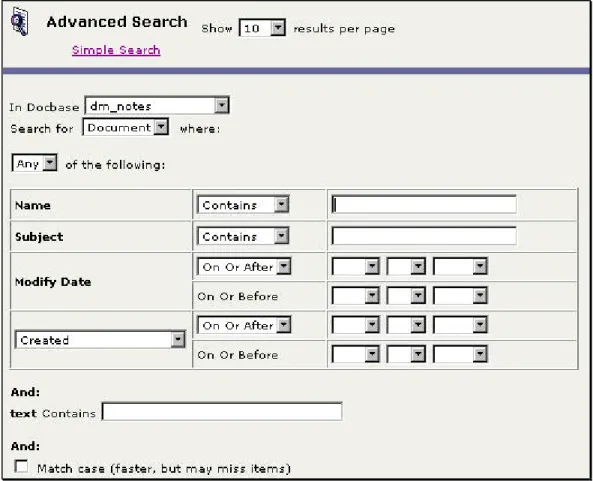Click the text Contains input field
Screen dimensions: 593x481
222,412
